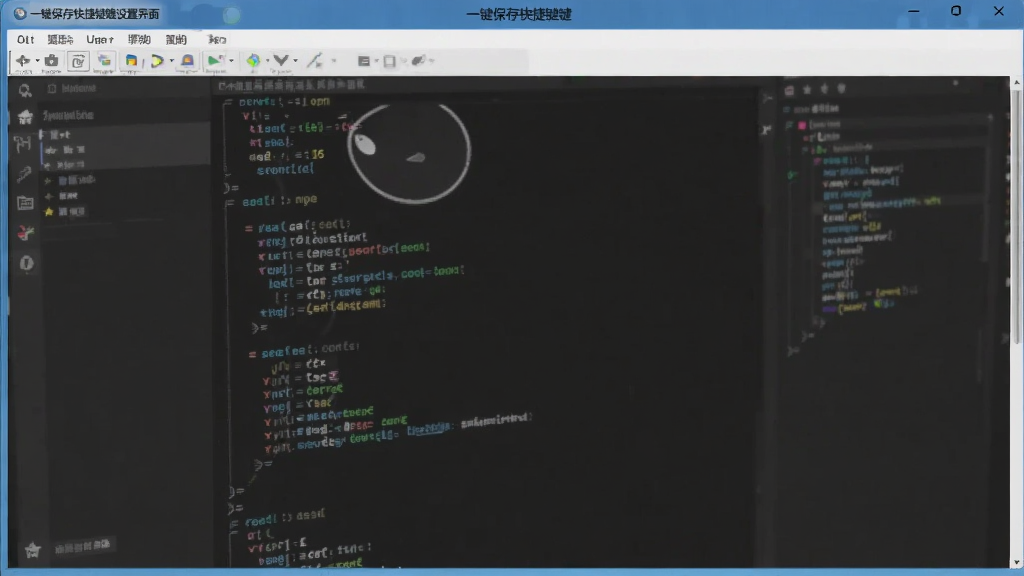This screenshot has height=576, width=1024.
Task: Click the scroll up arrow on right scrollbar
Action: click(x=1016, y=83)
